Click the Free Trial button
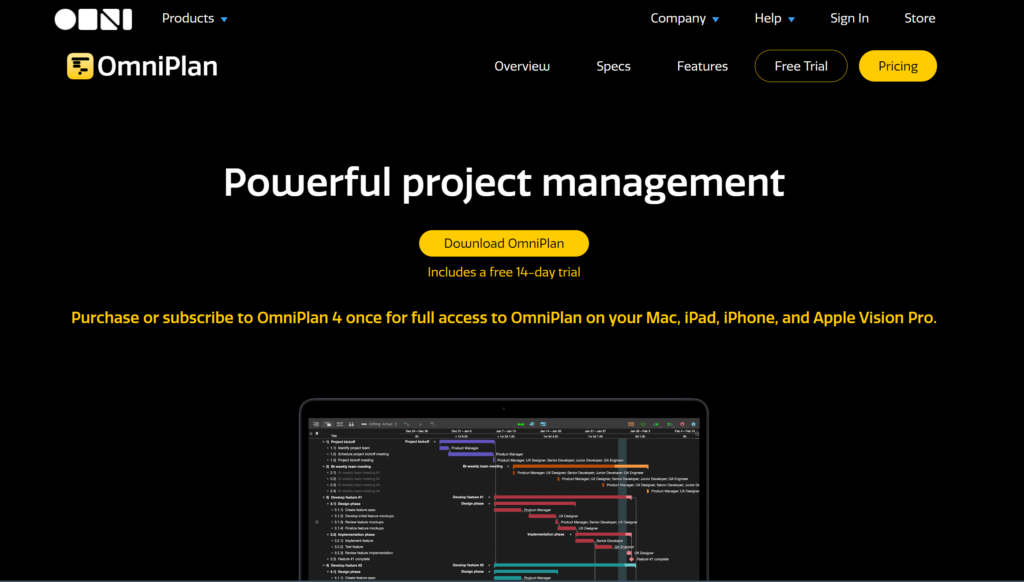Viewport: 1024px width, 582px height. [801, 66]
